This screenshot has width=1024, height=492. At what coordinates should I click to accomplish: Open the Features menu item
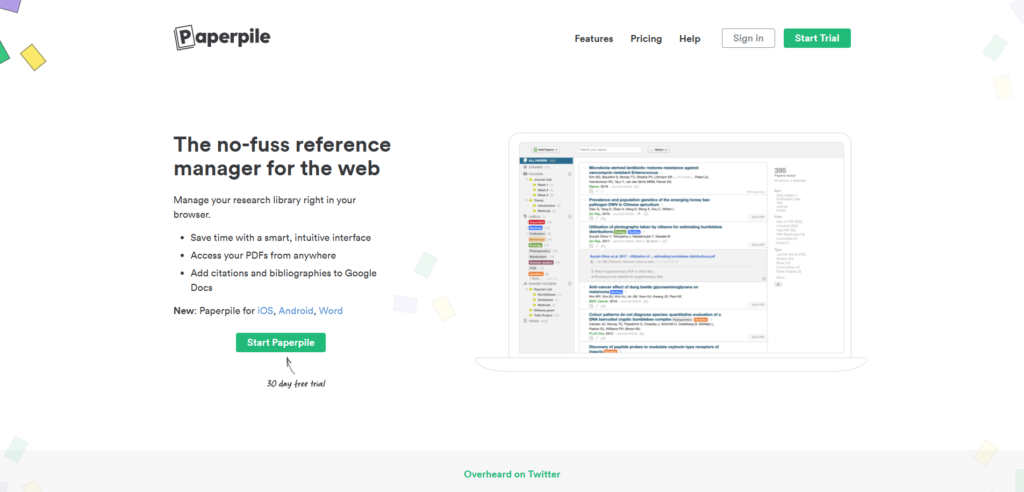(593, 39)
